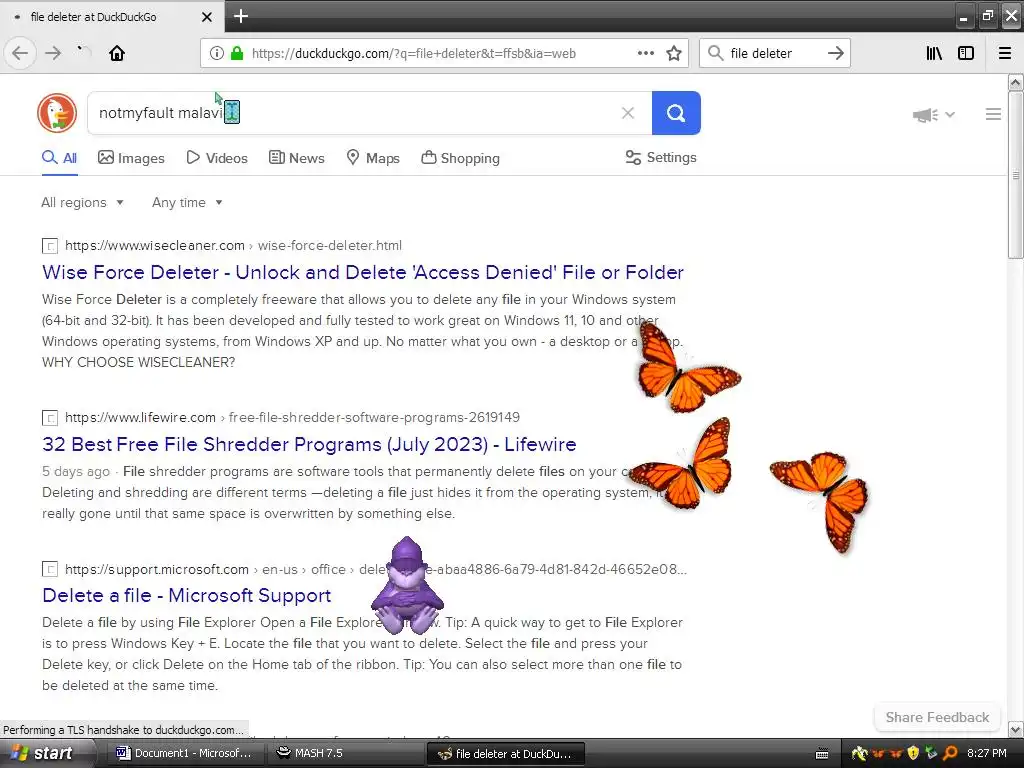Screen dimensions: 1024x768
Task: Toggle the Firefox sidebar icon
Action: pos(966,53)
